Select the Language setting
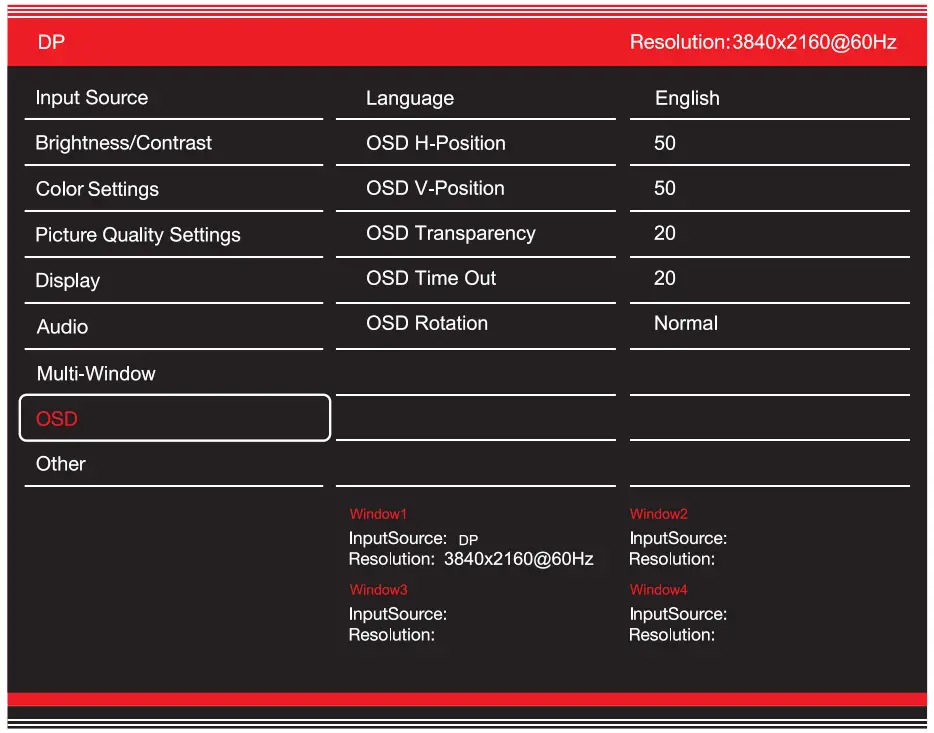This screenshot has height=733, width=934. (410, 97)
